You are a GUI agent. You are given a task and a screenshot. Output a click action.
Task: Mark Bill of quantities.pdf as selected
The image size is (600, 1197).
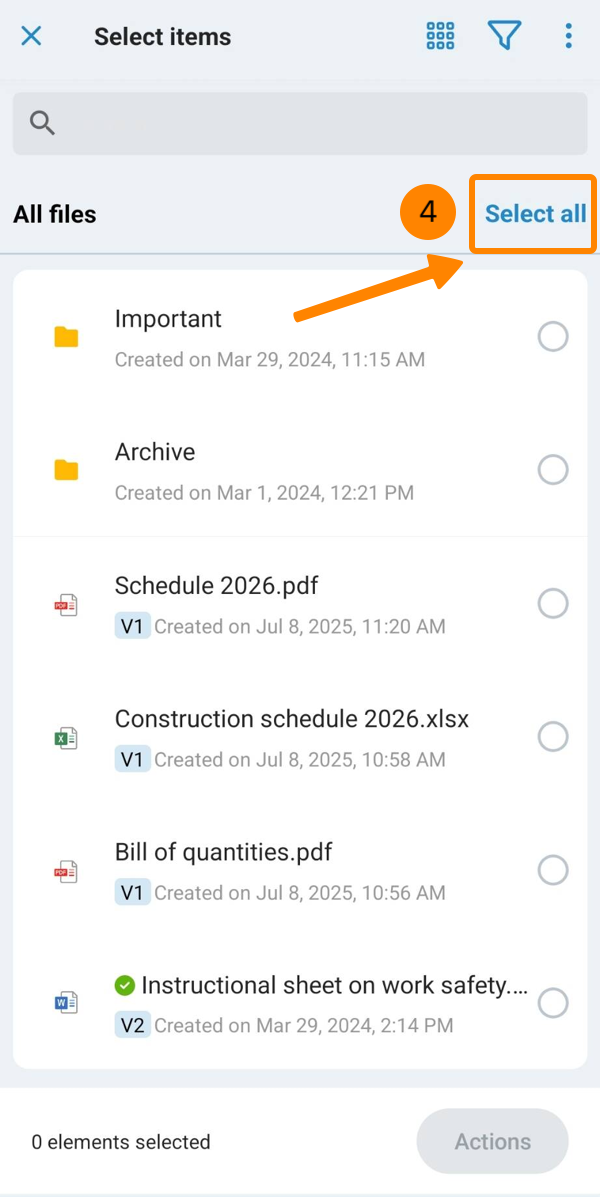coord(553,870)
